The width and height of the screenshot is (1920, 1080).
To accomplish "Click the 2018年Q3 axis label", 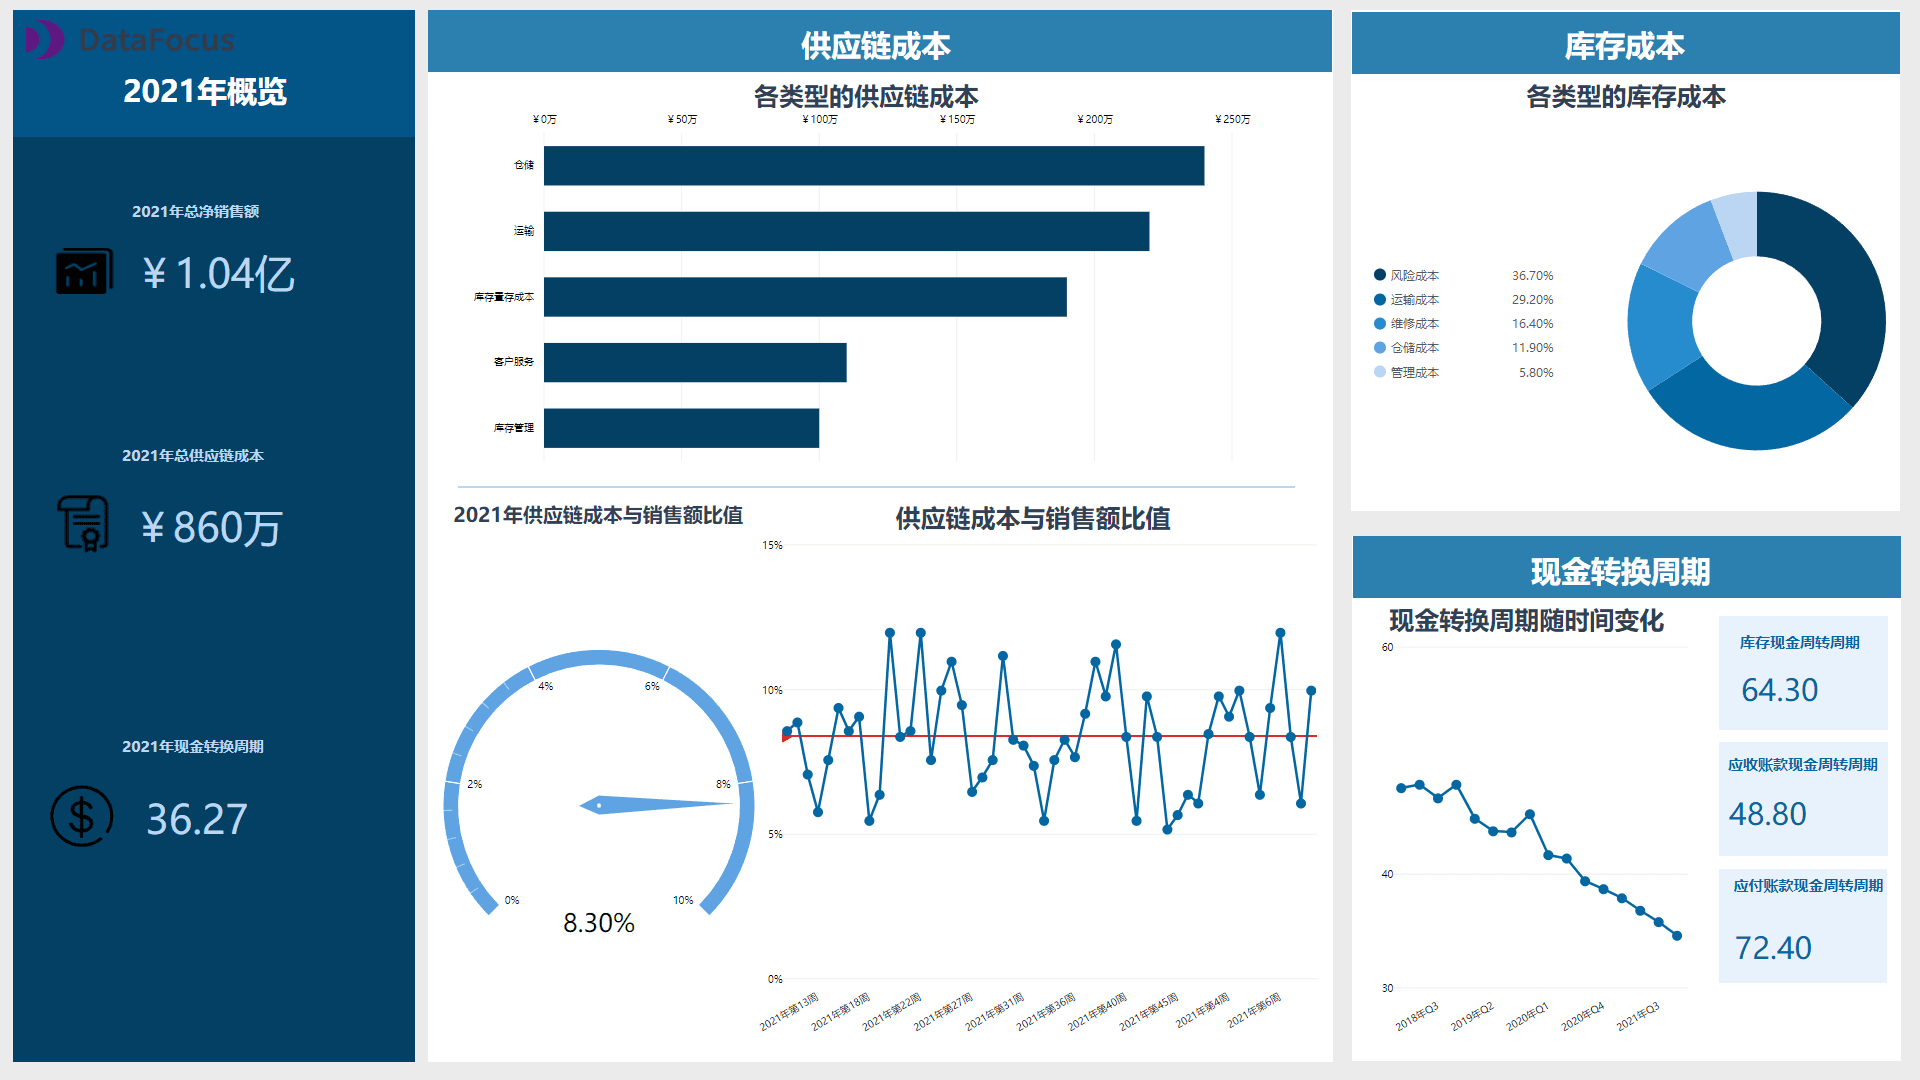I will coord(1418,1016).
